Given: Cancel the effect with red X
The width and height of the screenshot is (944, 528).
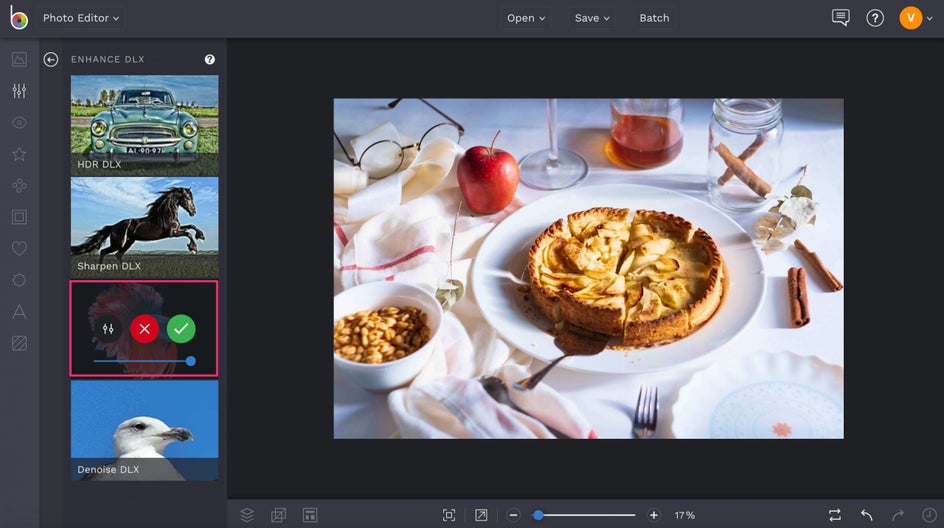Looking at the screenshot, I should 144,329.
